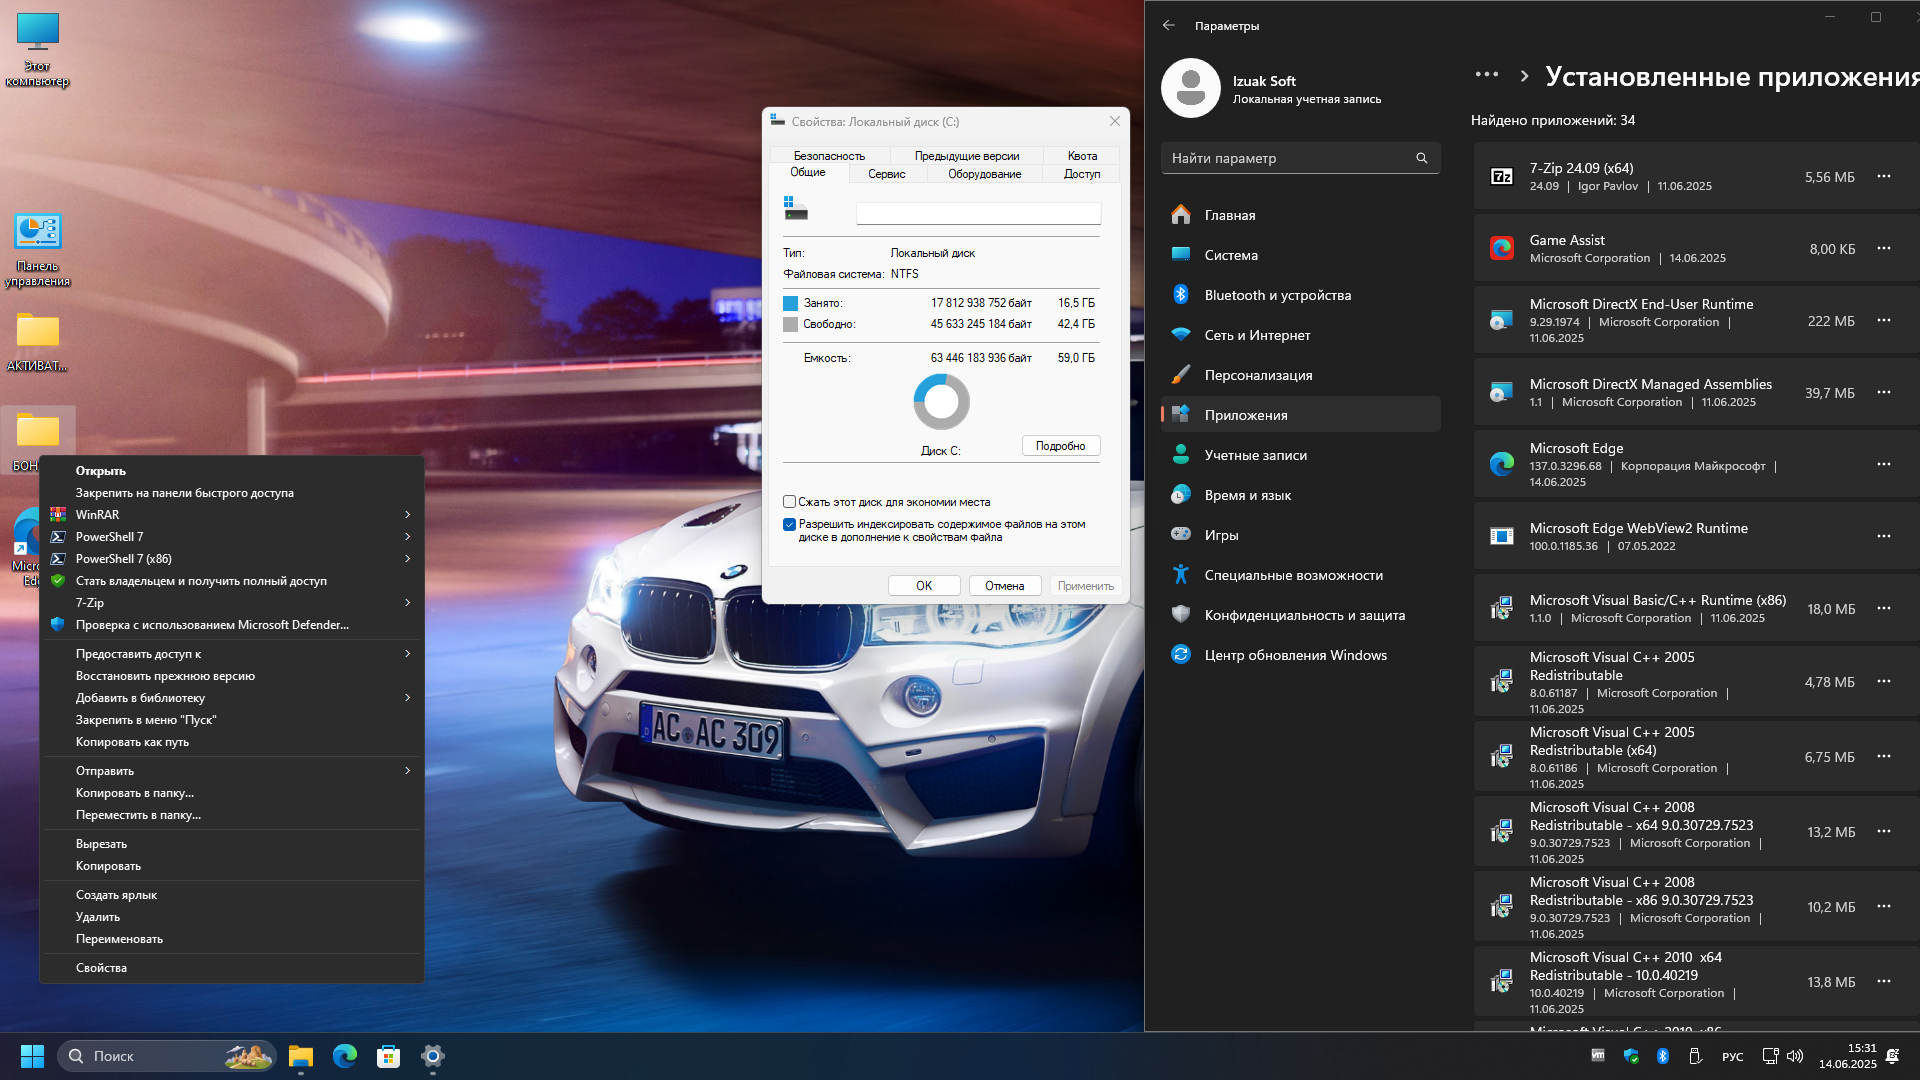The image size is (1920, 1080).
Task: Open Главная in Settings sidebar
Action: [1300, 215]
